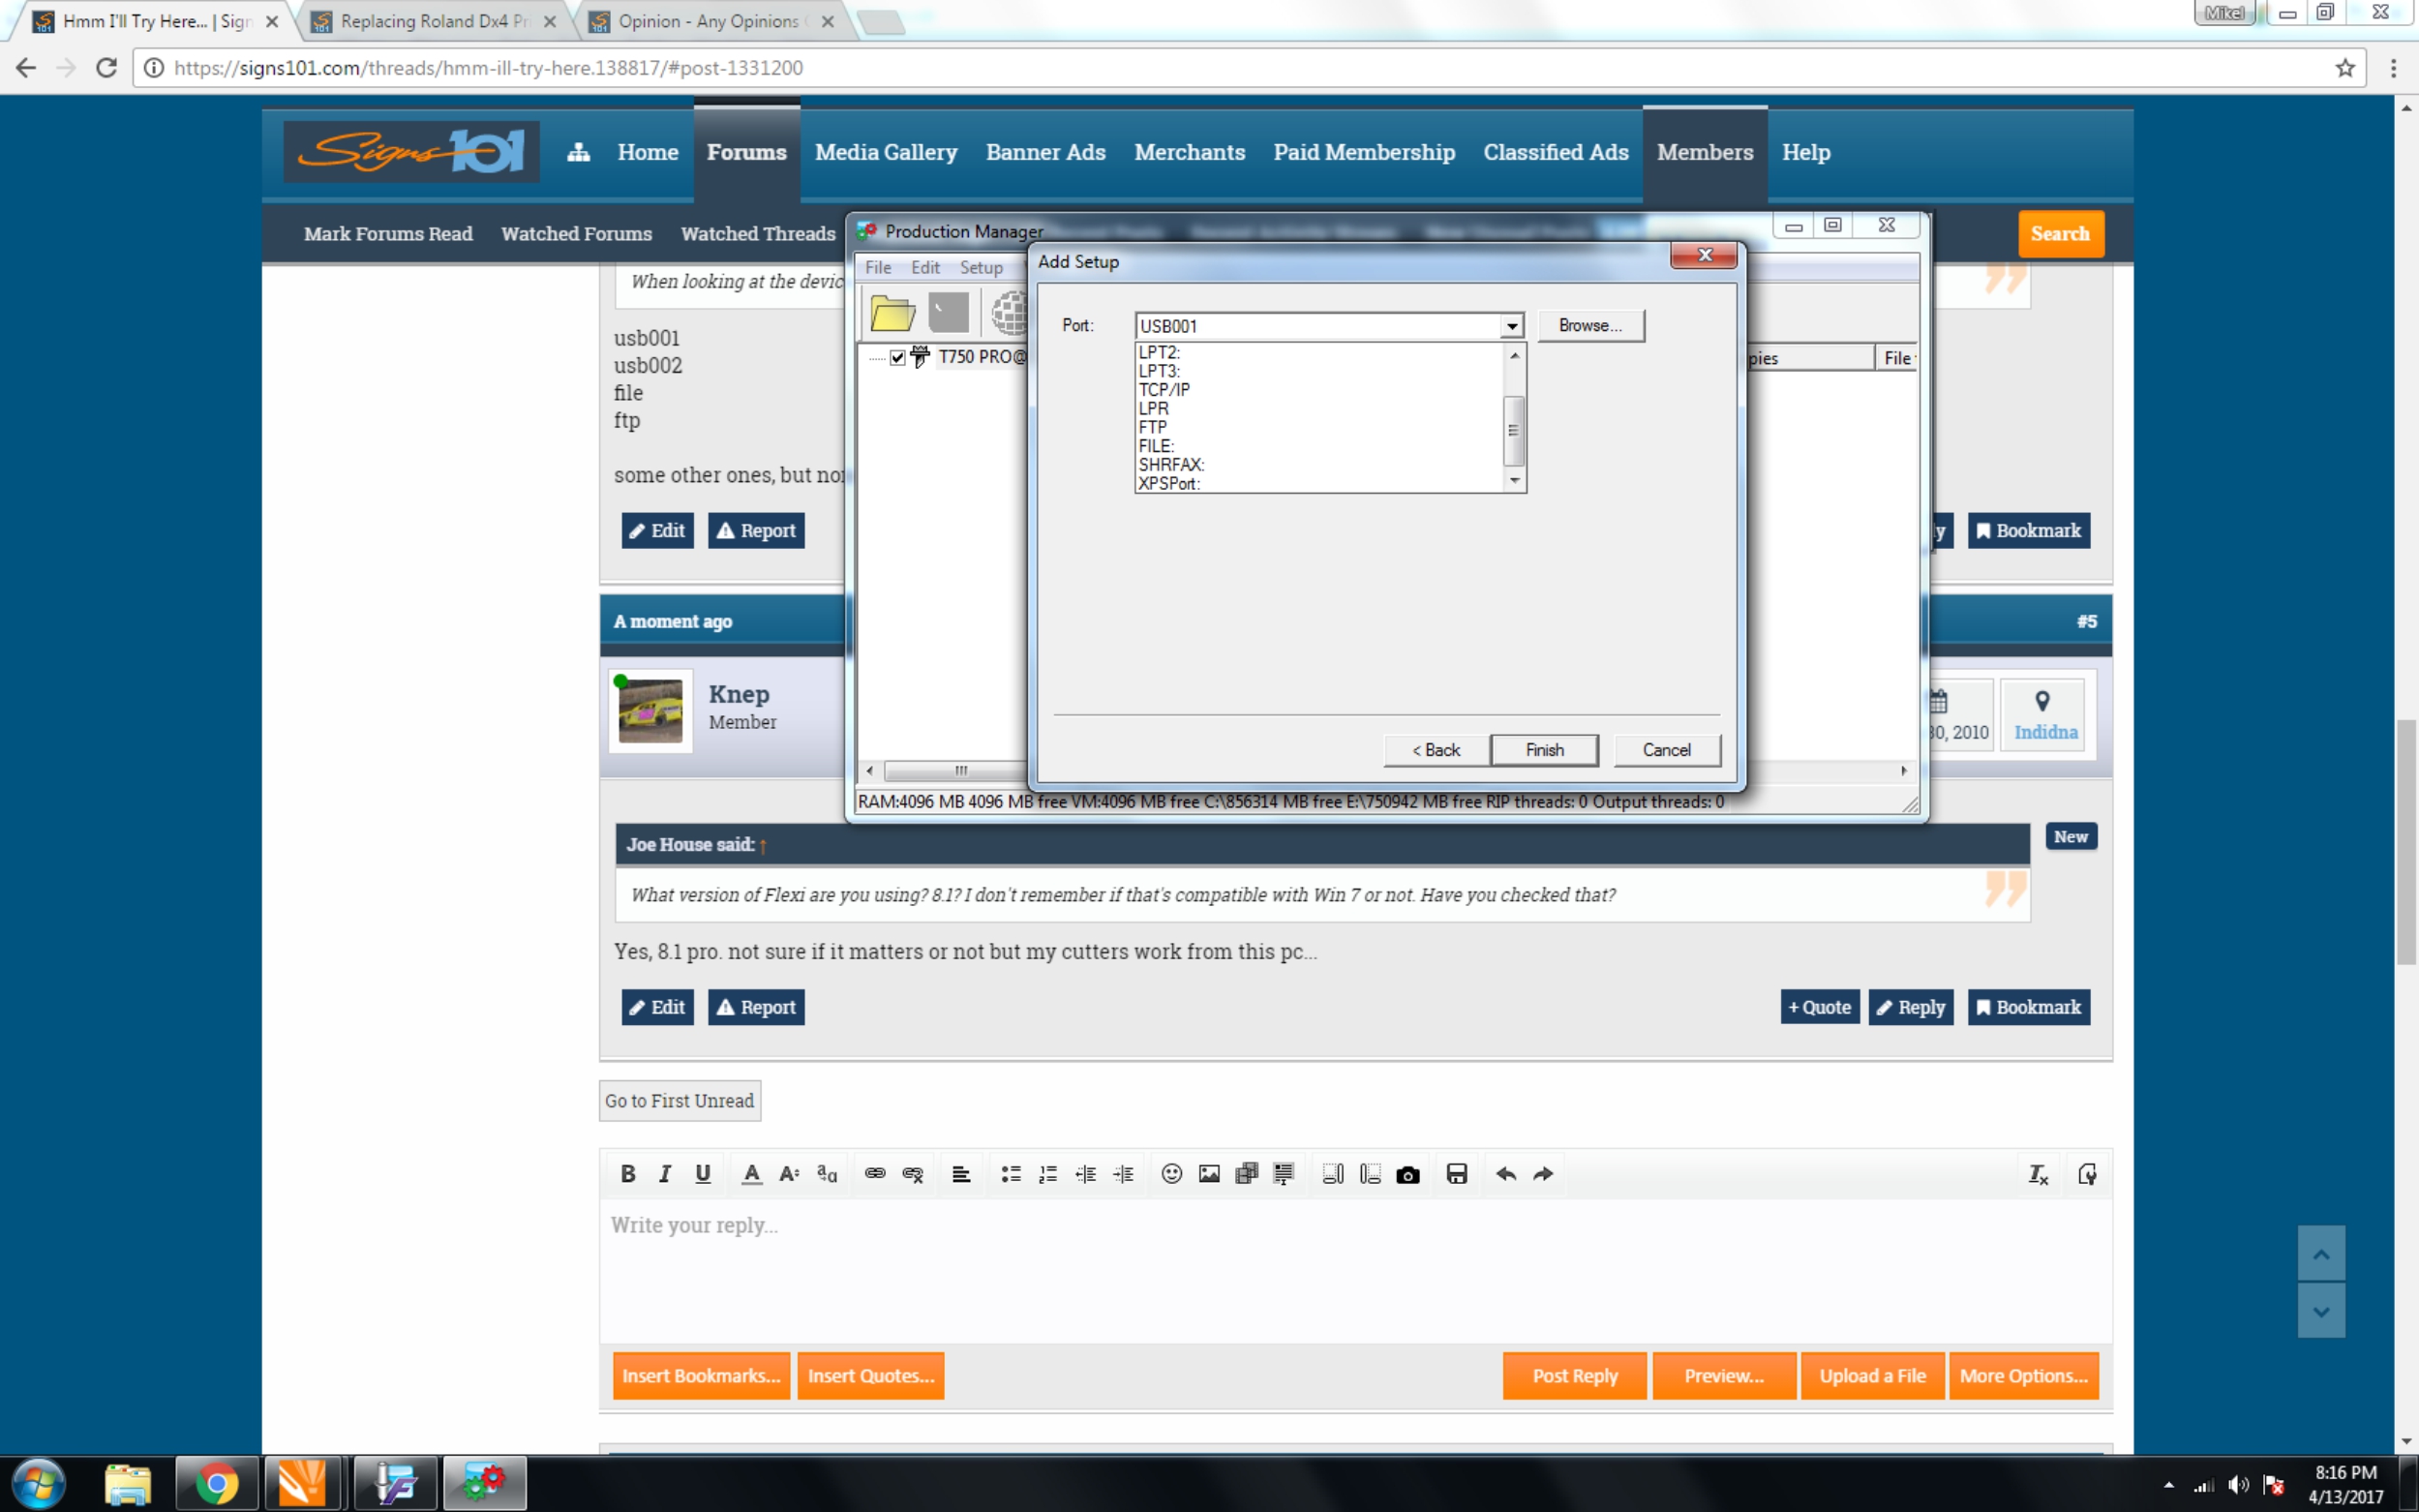The width and height of the screenshot is (2419, 1512).
Task: Click the orange Search button
Action: tap(2059, 233)
